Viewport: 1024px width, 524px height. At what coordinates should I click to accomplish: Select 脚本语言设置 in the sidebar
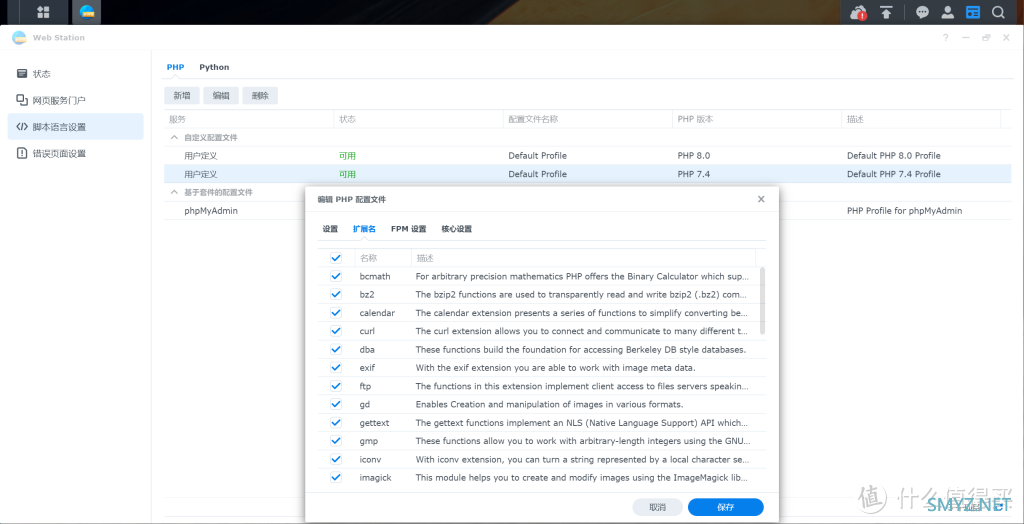coord(76,127)
